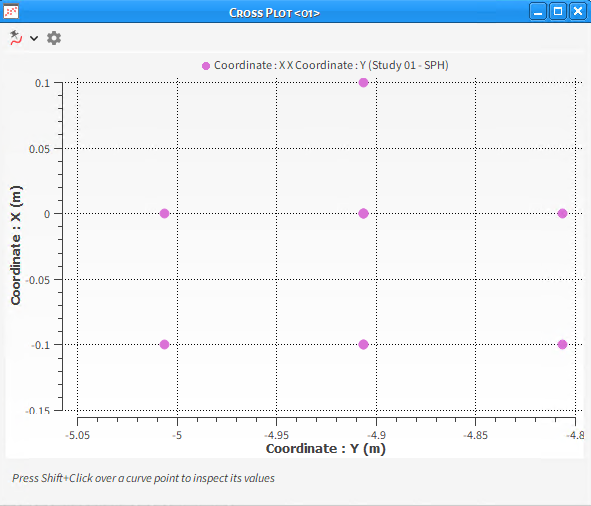Click the '-4.85' horizontal axis label
This screenshot has height=506, width=591.
[x=475, y=435]
